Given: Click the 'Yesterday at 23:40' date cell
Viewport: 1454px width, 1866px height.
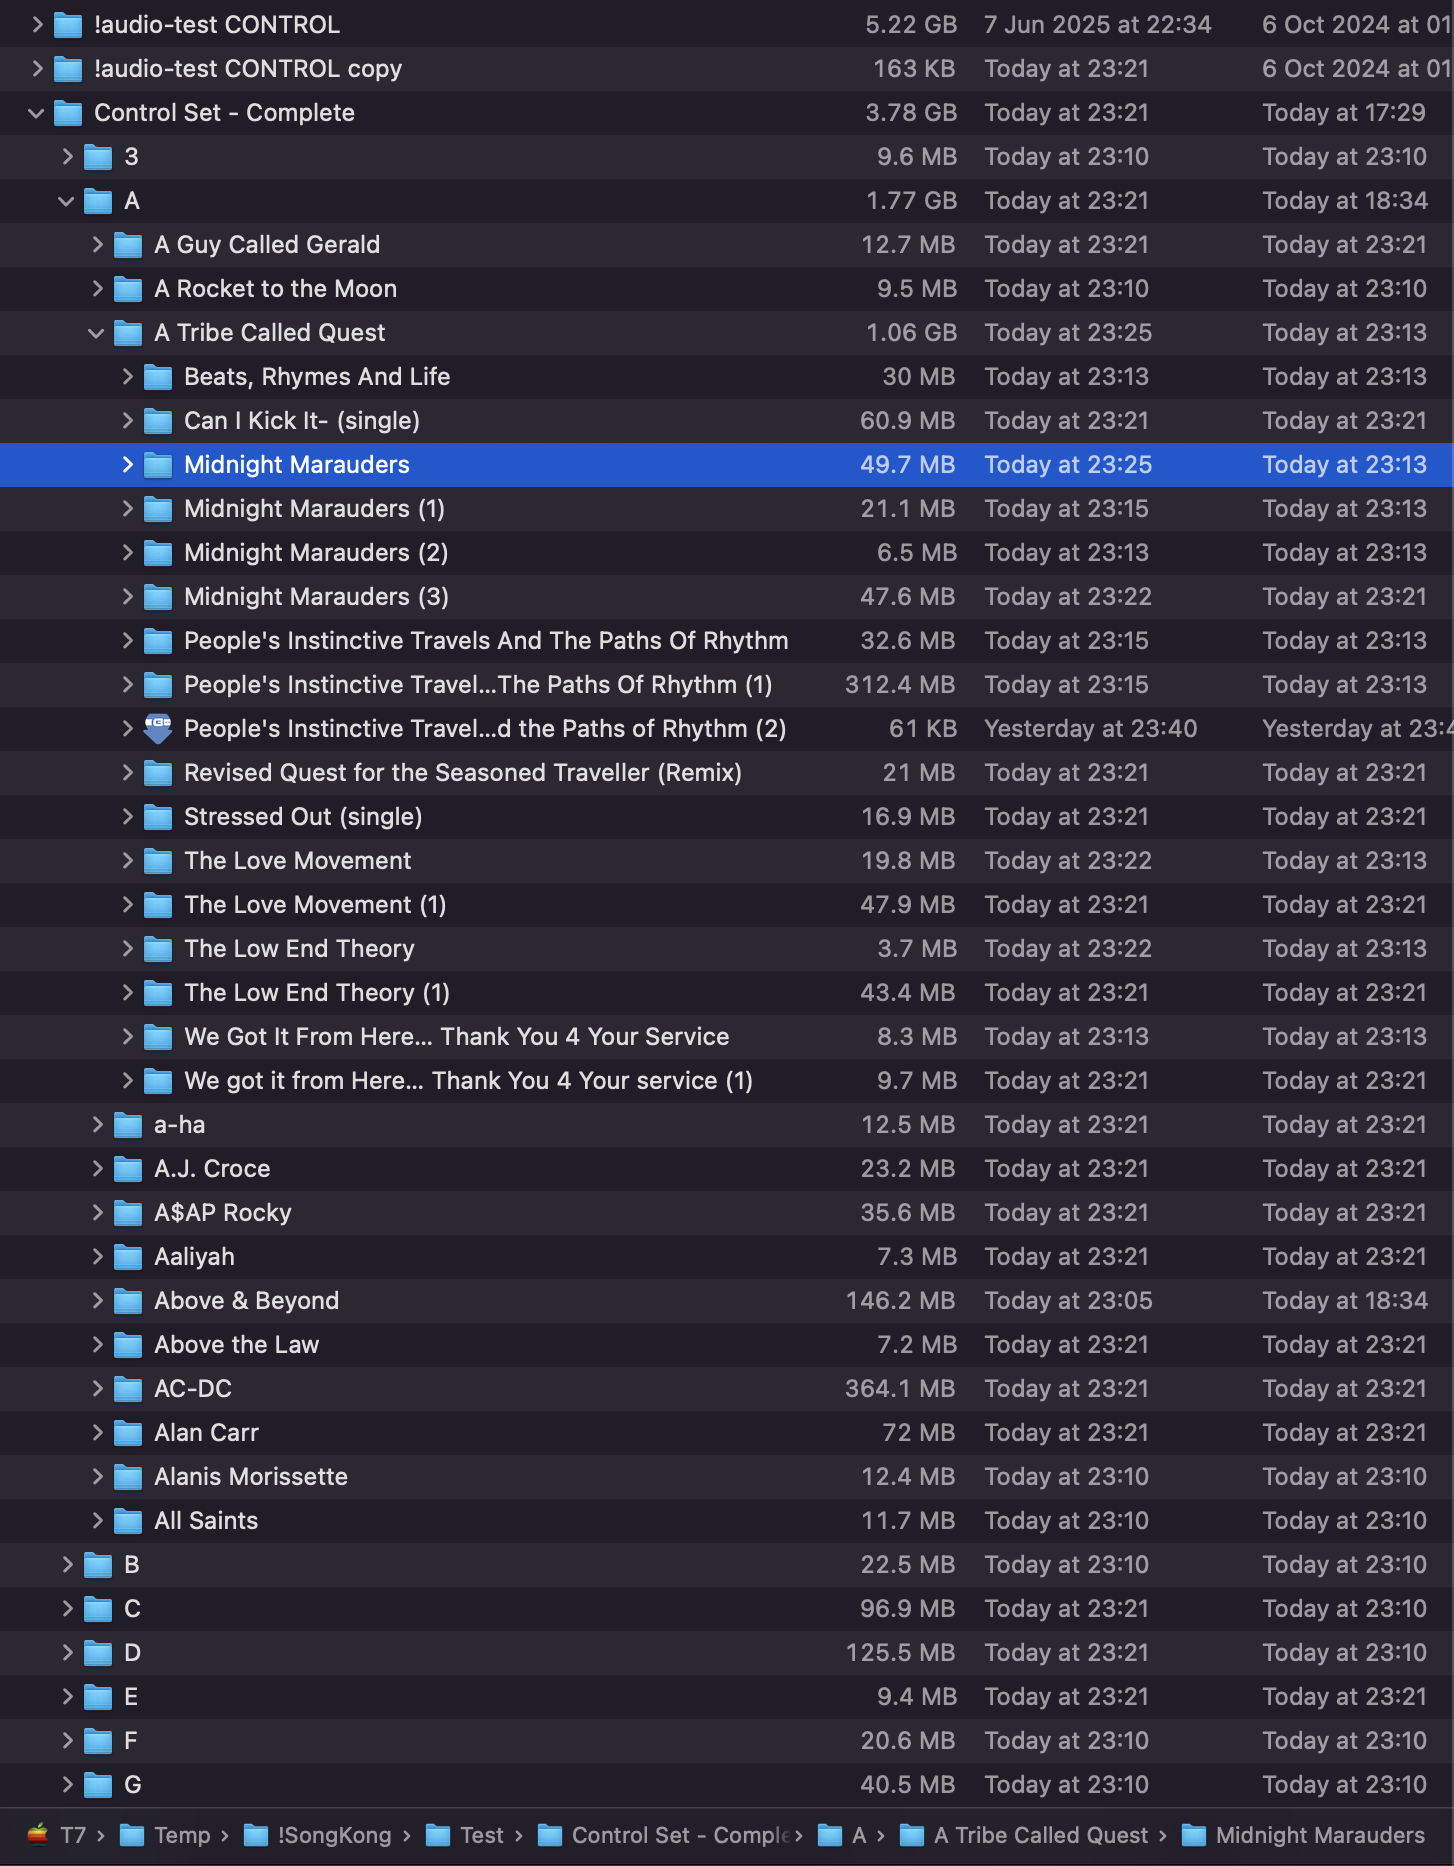Looking at the screenshot, I should 1090,729.
